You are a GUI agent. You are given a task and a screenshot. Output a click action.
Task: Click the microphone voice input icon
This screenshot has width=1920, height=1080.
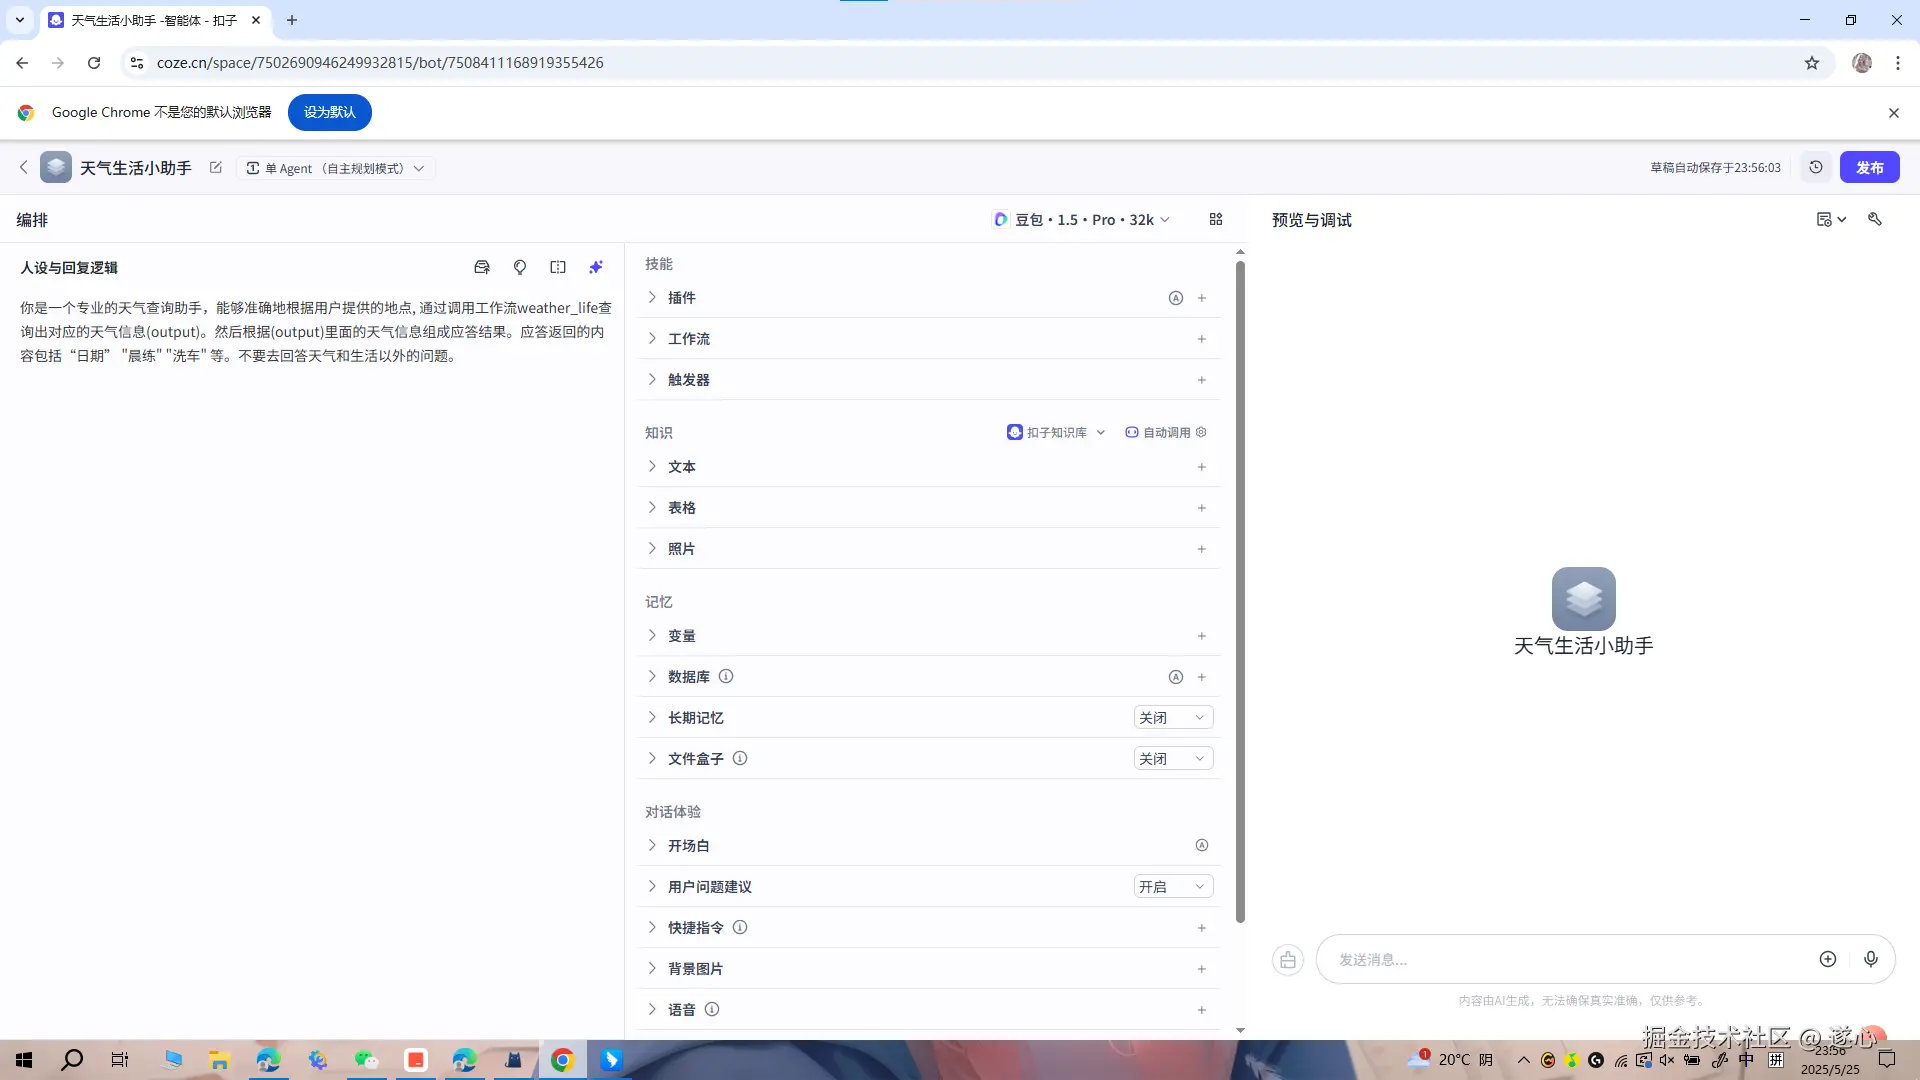point(1871,959)
